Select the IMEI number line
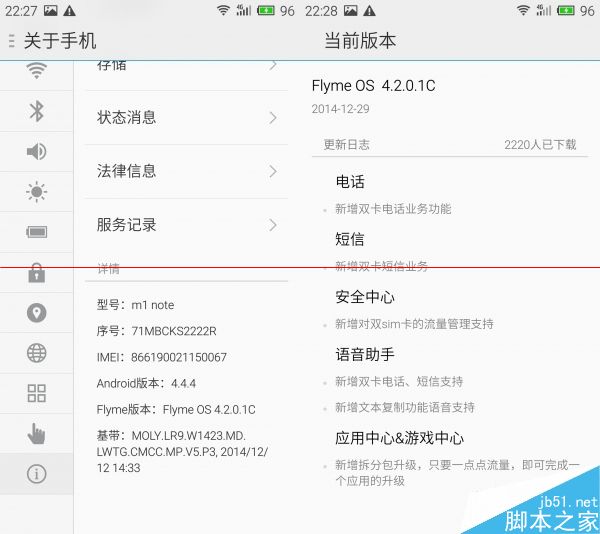The width and height of the screenshot is (600, 534). coord(161,357)
